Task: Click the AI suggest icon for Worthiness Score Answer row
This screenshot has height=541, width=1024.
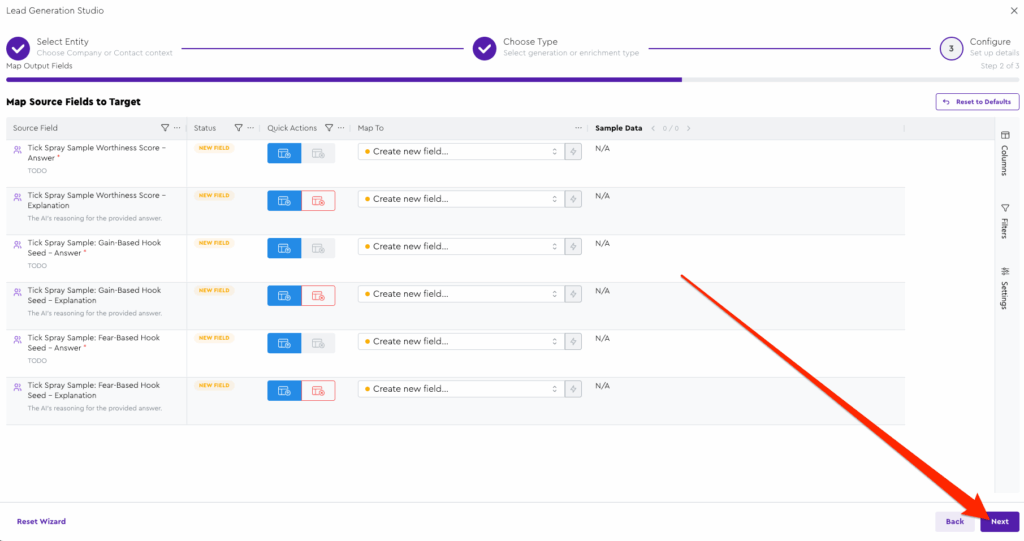Action: (x=573, y=152)
